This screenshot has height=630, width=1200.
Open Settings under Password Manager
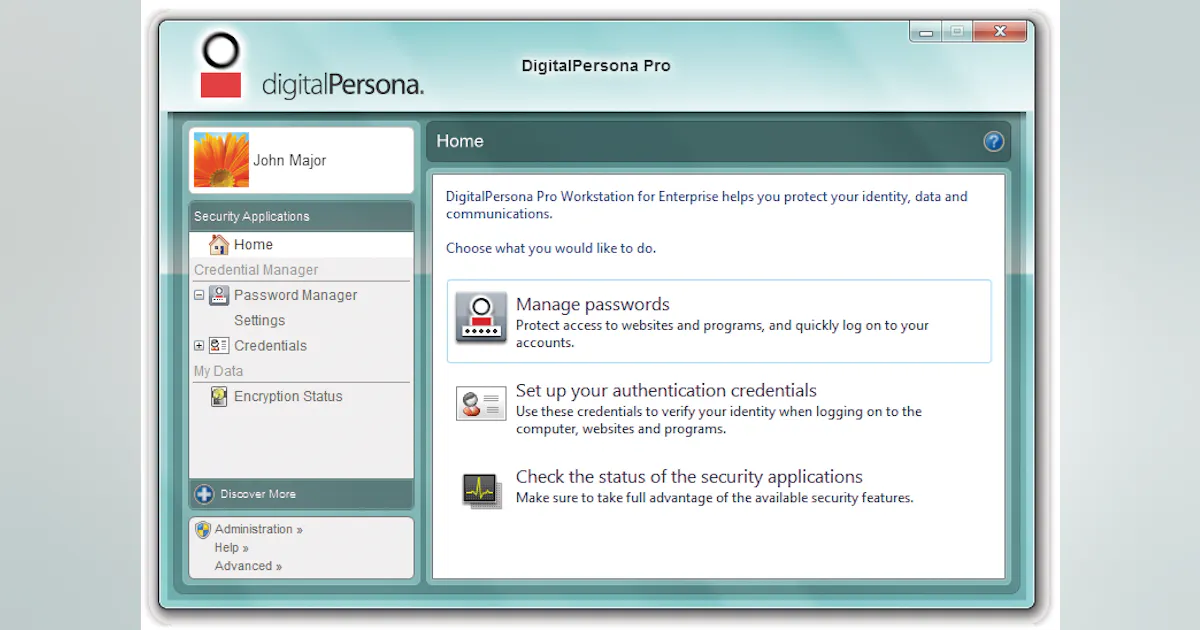tap(259, 320)
